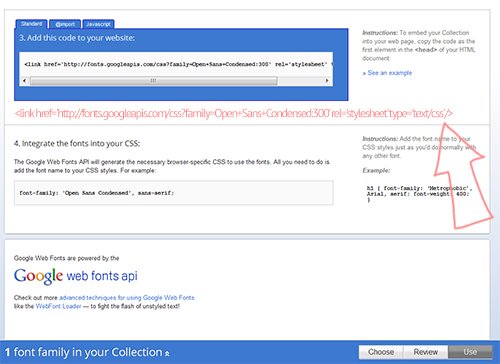
Task: Click the code box left scroll arrow
Action: 24,81
